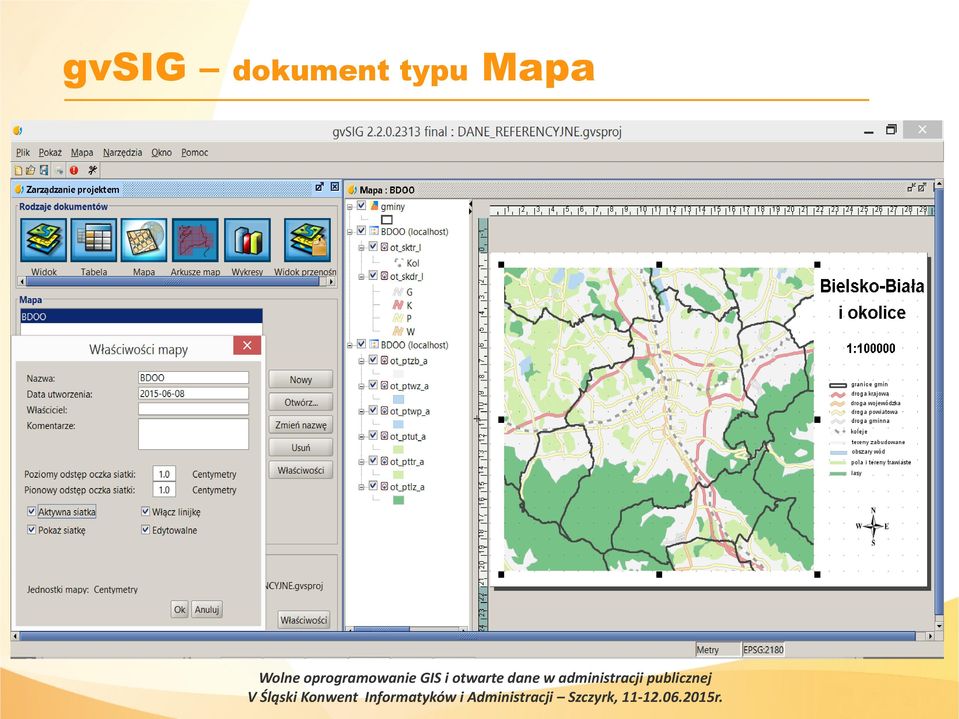Click the Otwórz... button

click(300, 402)
